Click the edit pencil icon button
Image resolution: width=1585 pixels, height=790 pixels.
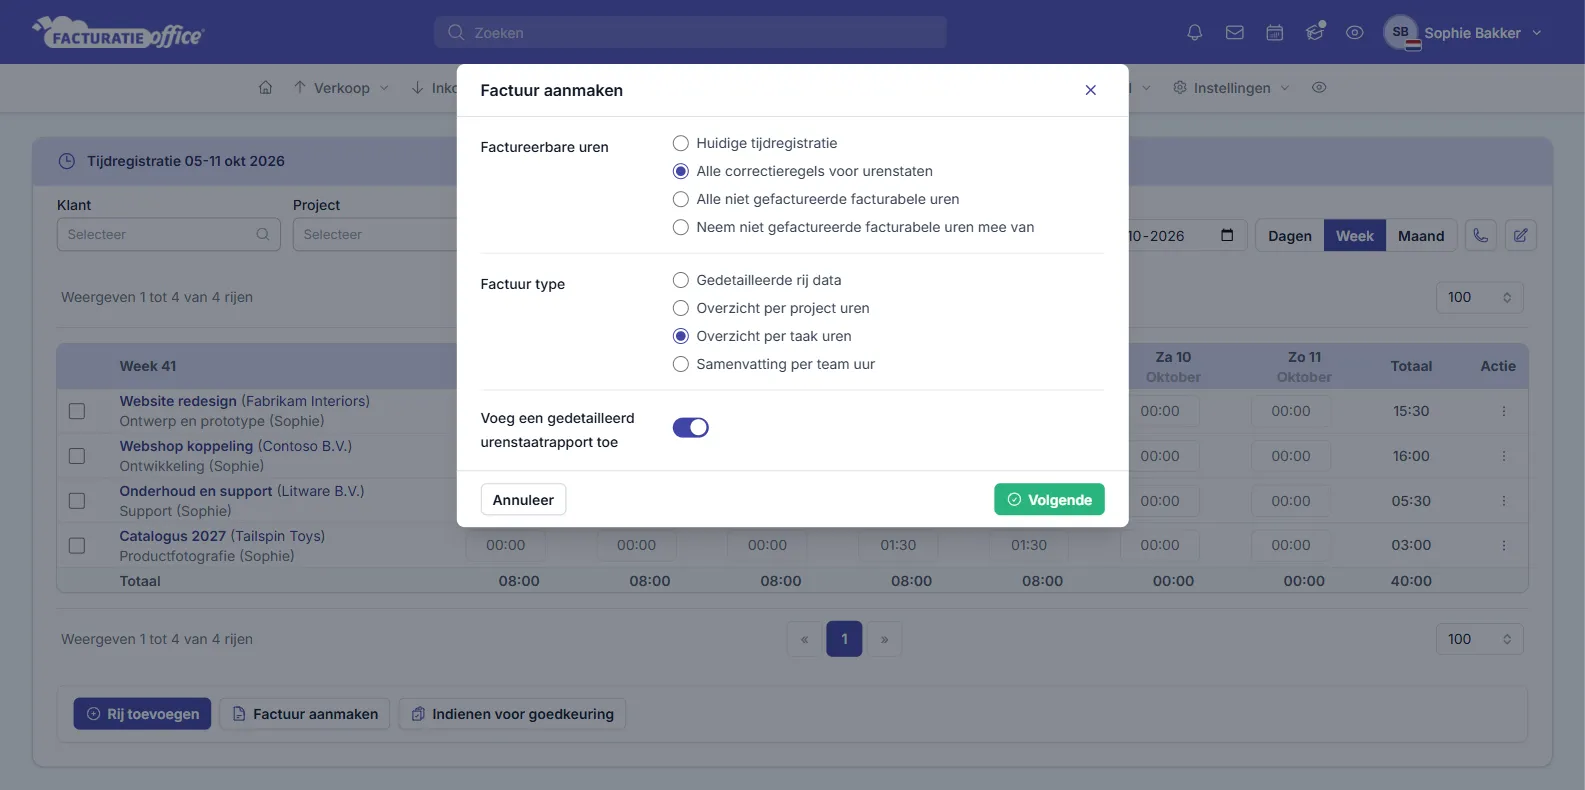[x=1520, y=236]
